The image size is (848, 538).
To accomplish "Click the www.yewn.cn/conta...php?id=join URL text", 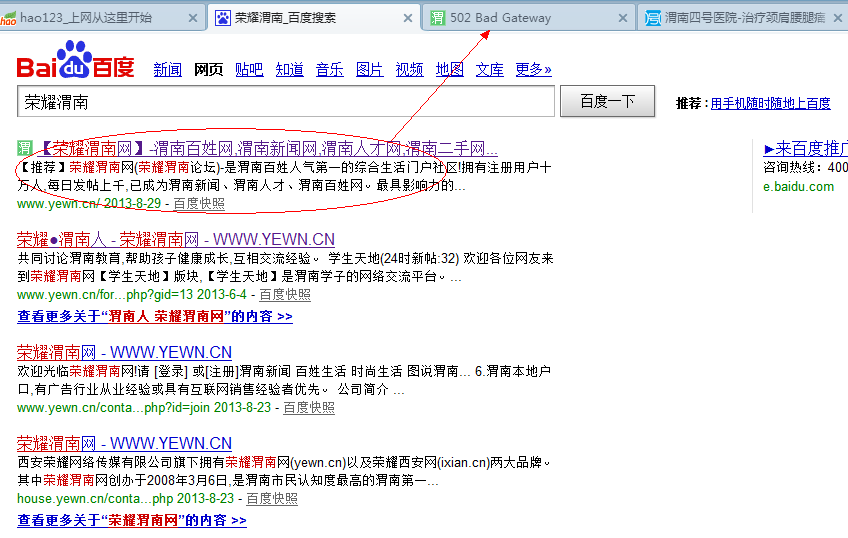I will pyautogui.click(x=144, y=408).
